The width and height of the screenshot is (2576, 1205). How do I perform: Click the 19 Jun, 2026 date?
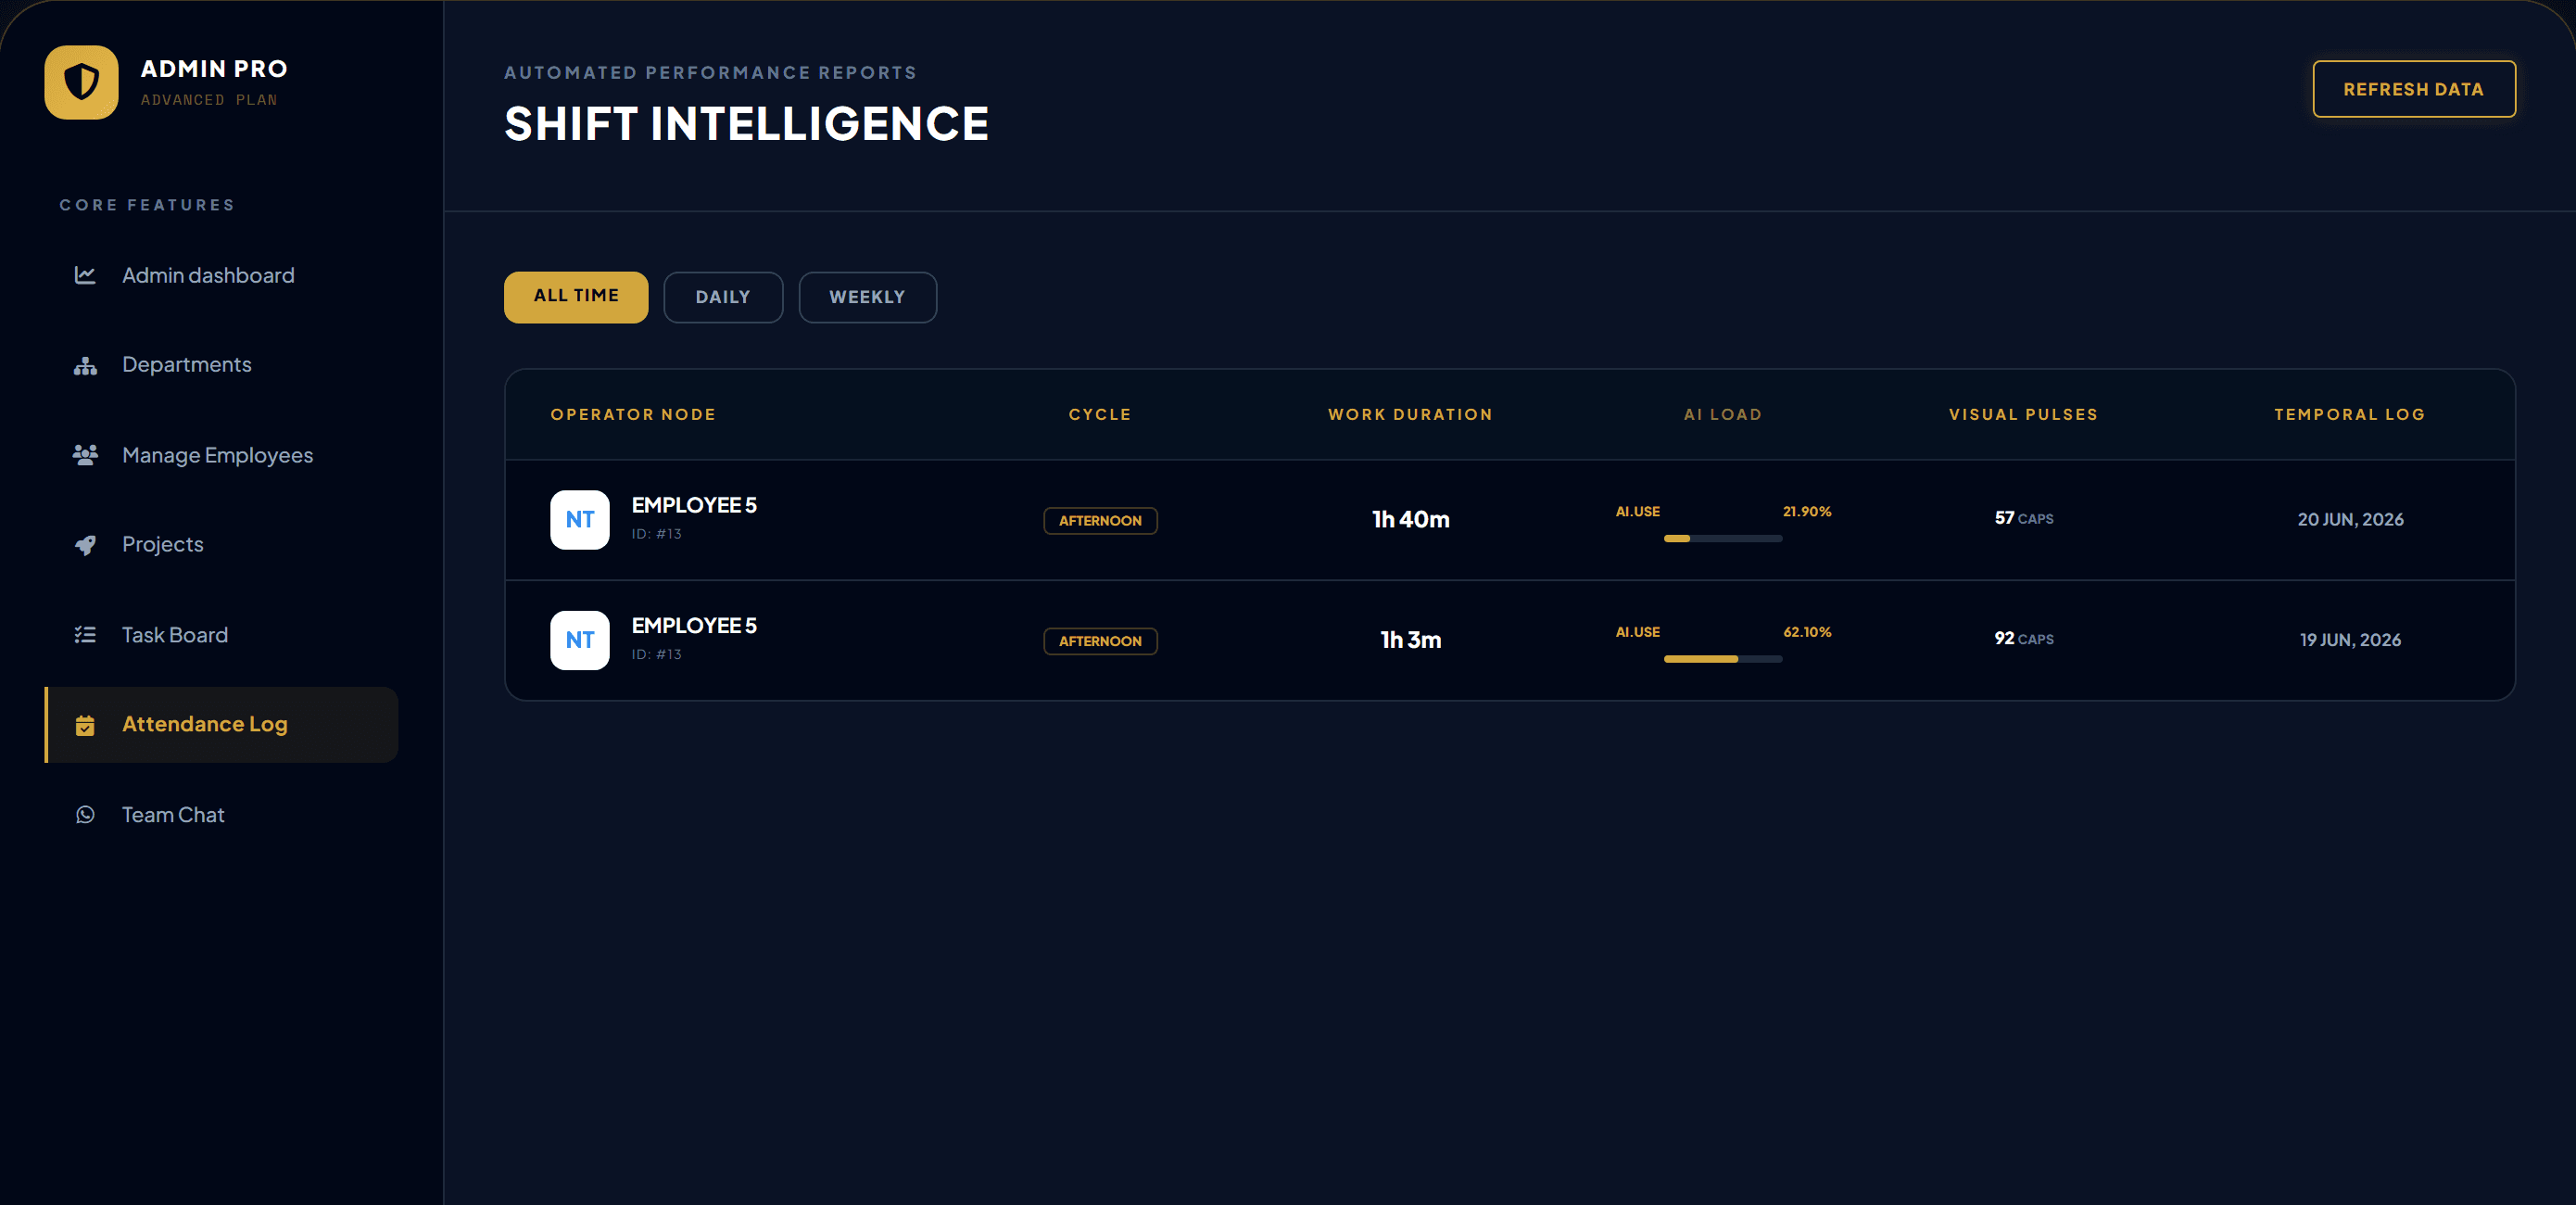pos(2350,640)
